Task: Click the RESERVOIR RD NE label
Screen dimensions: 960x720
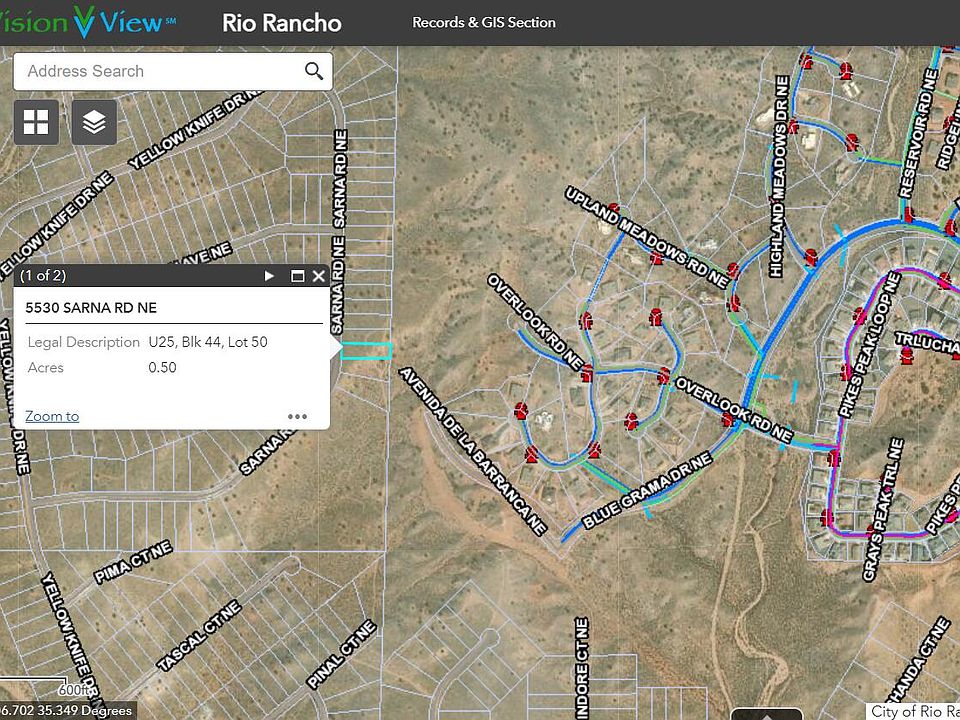Action: [x=919, y=133]
